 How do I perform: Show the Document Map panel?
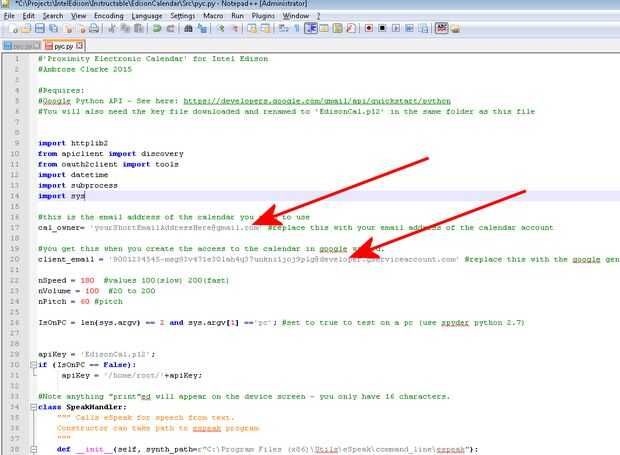tap(337, 28)
